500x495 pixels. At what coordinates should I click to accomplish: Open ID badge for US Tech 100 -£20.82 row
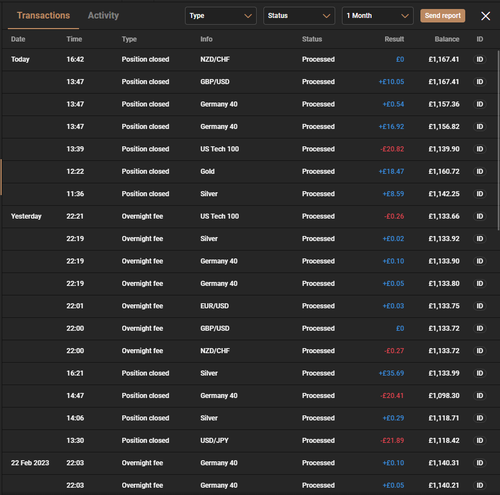click(480, 149)
